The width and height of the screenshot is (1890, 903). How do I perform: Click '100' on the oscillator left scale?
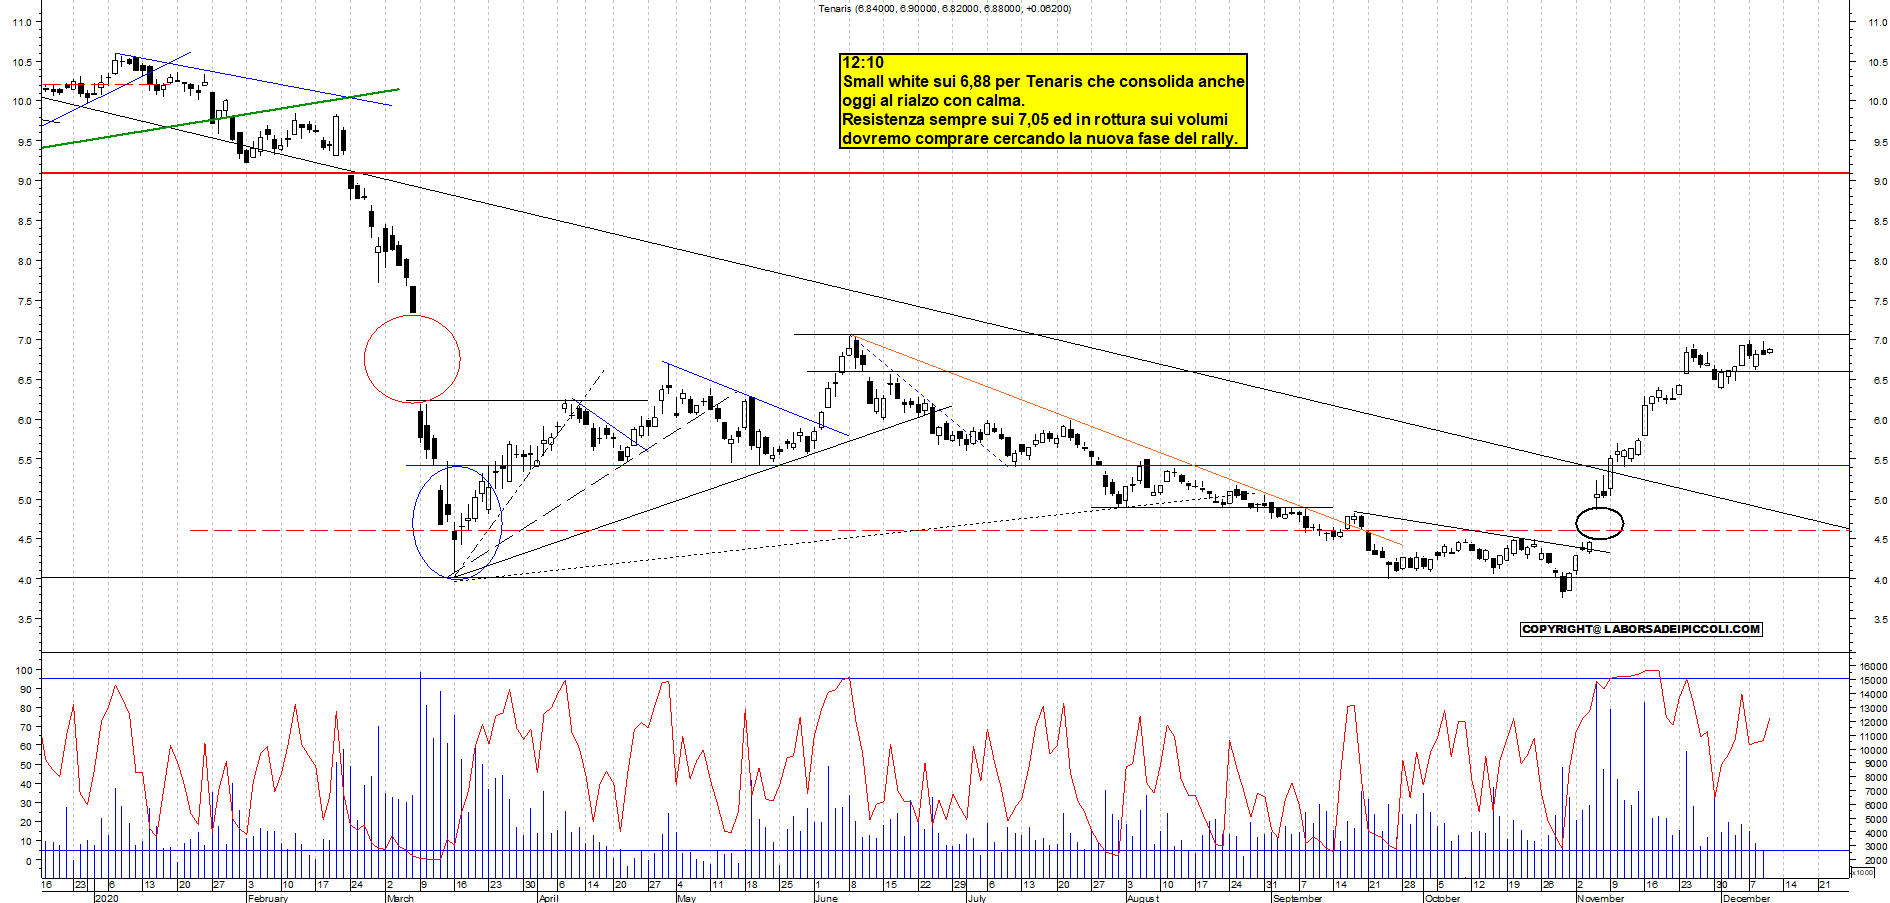[x=24, y=670]
